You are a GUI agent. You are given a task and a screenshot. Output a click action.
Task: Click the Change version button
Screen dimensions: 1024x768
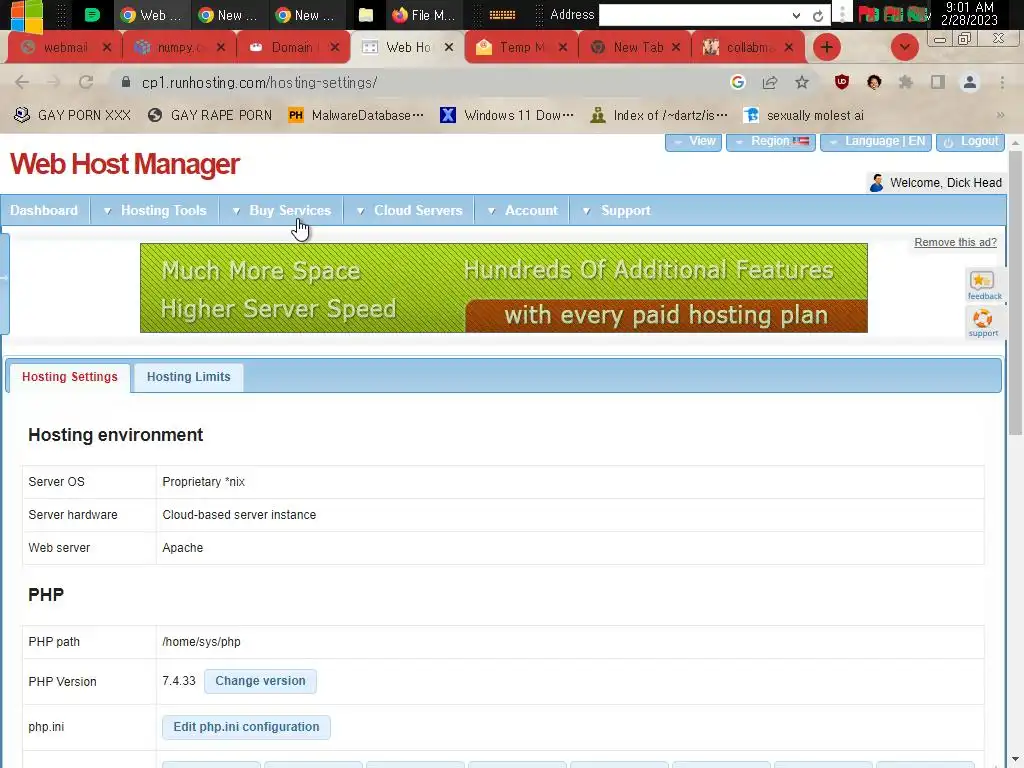coord(260,681)
